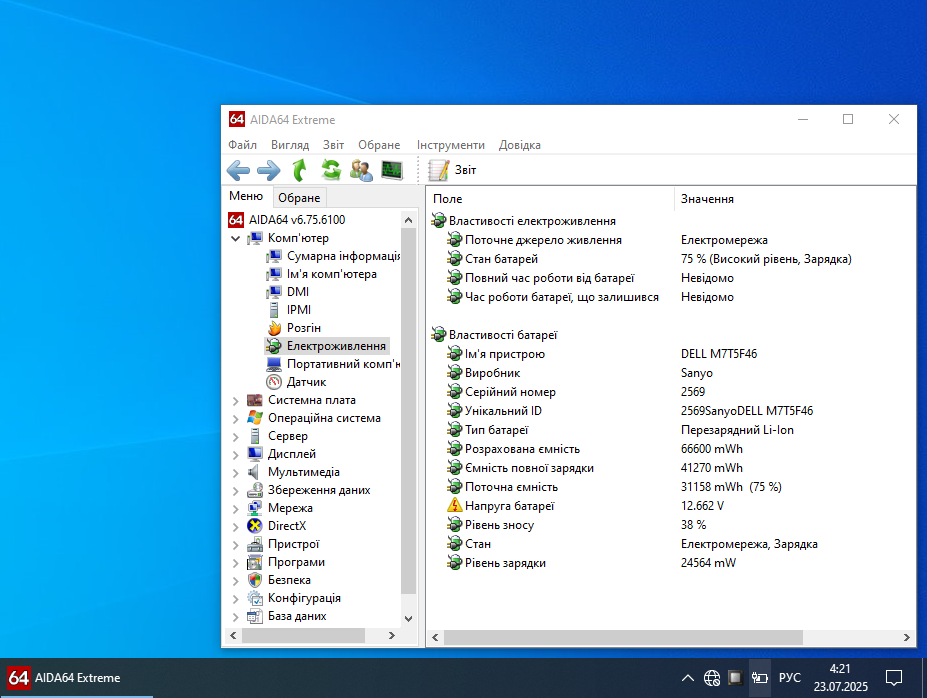Expand the DirectX tree node
The width and height of the screenshot is (927, 698).
point(236,526)
